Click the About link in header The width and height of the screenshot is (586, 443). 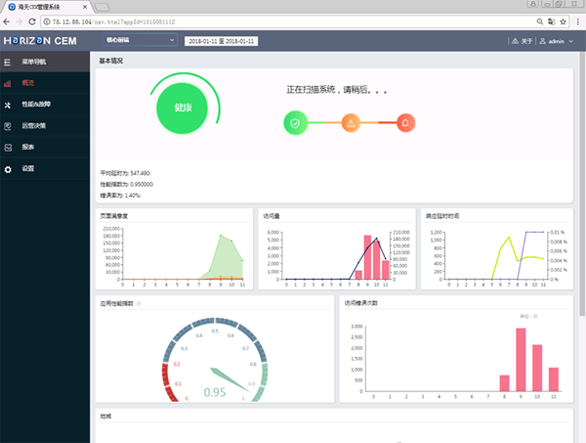(x=527, y=41)
